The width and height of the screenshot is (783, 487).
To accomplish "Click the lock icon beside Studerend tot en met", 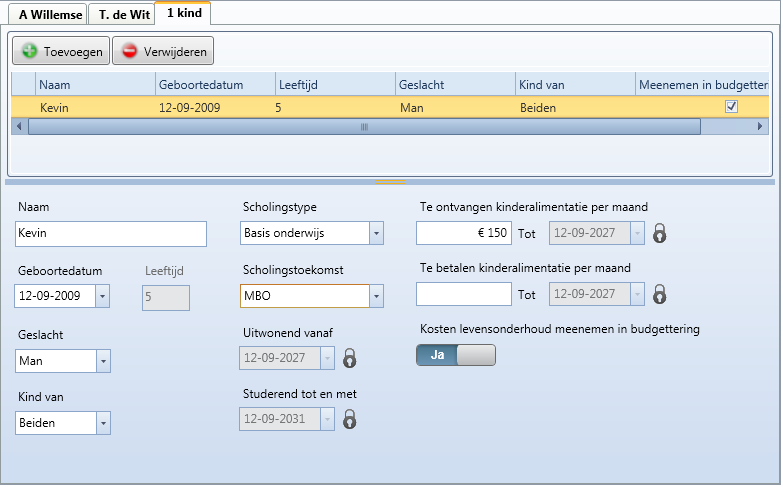I will tap(350, 420).
